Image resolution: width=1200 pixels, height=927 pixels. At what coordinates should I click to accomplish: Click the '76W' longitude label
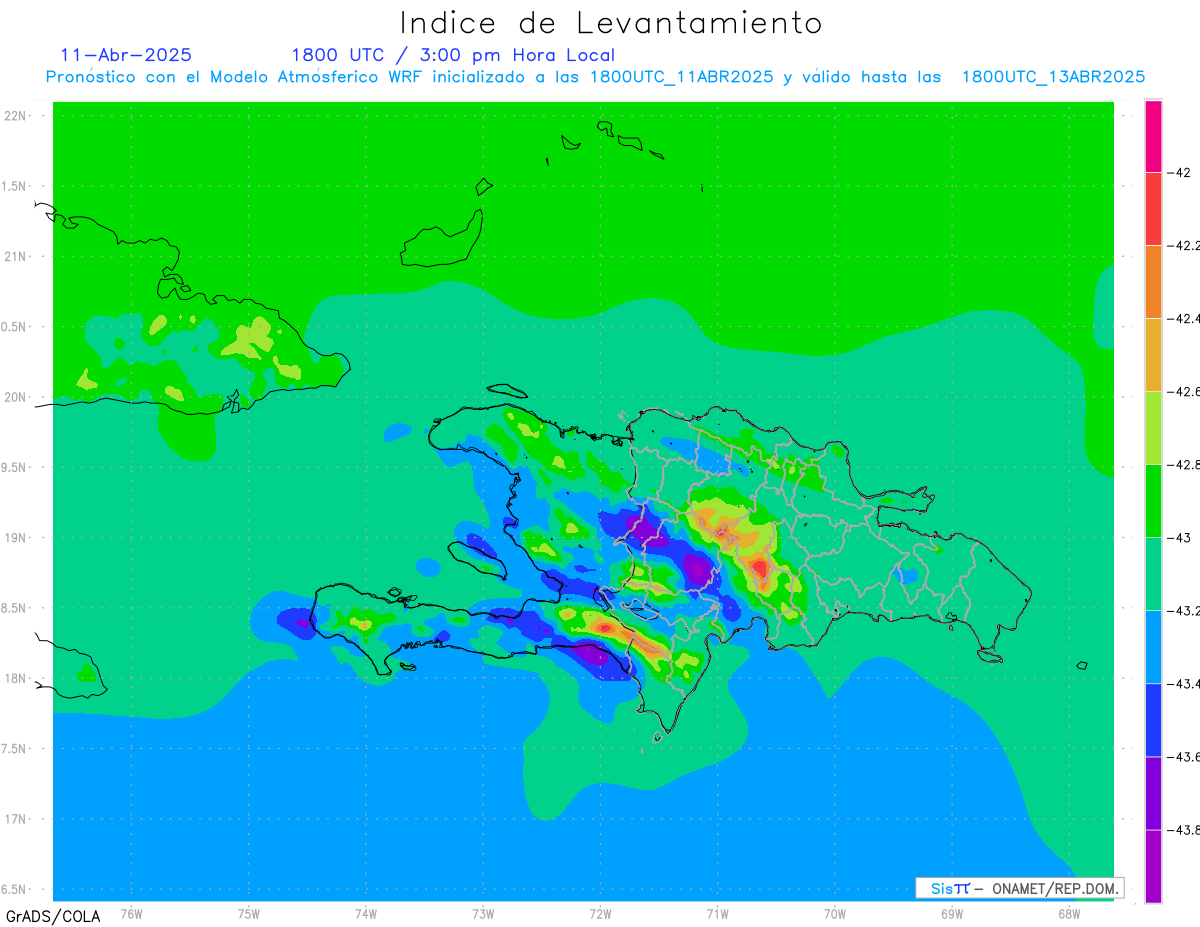[131, 913]
